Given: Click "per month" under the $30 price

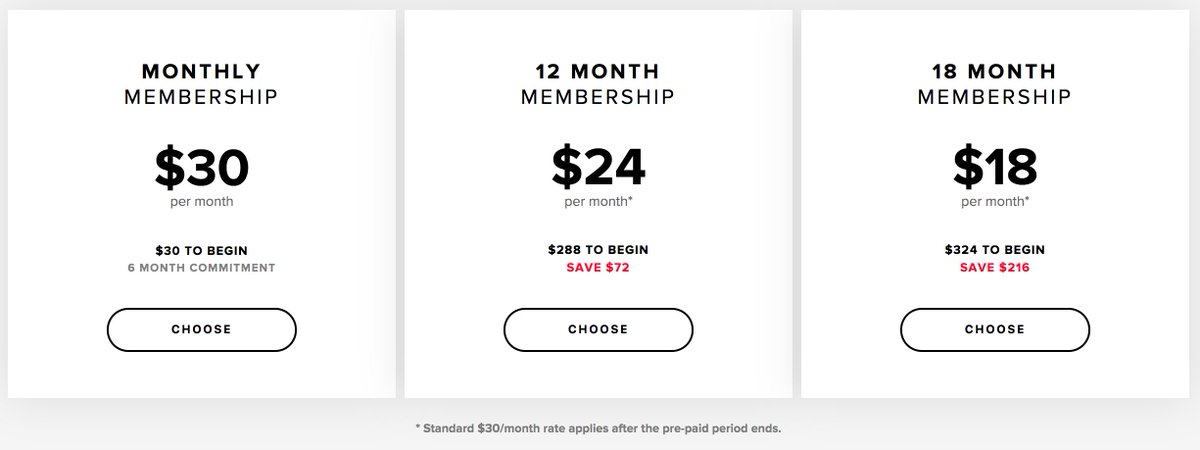Looking at the screenshot, I should [x=201, y=201].
